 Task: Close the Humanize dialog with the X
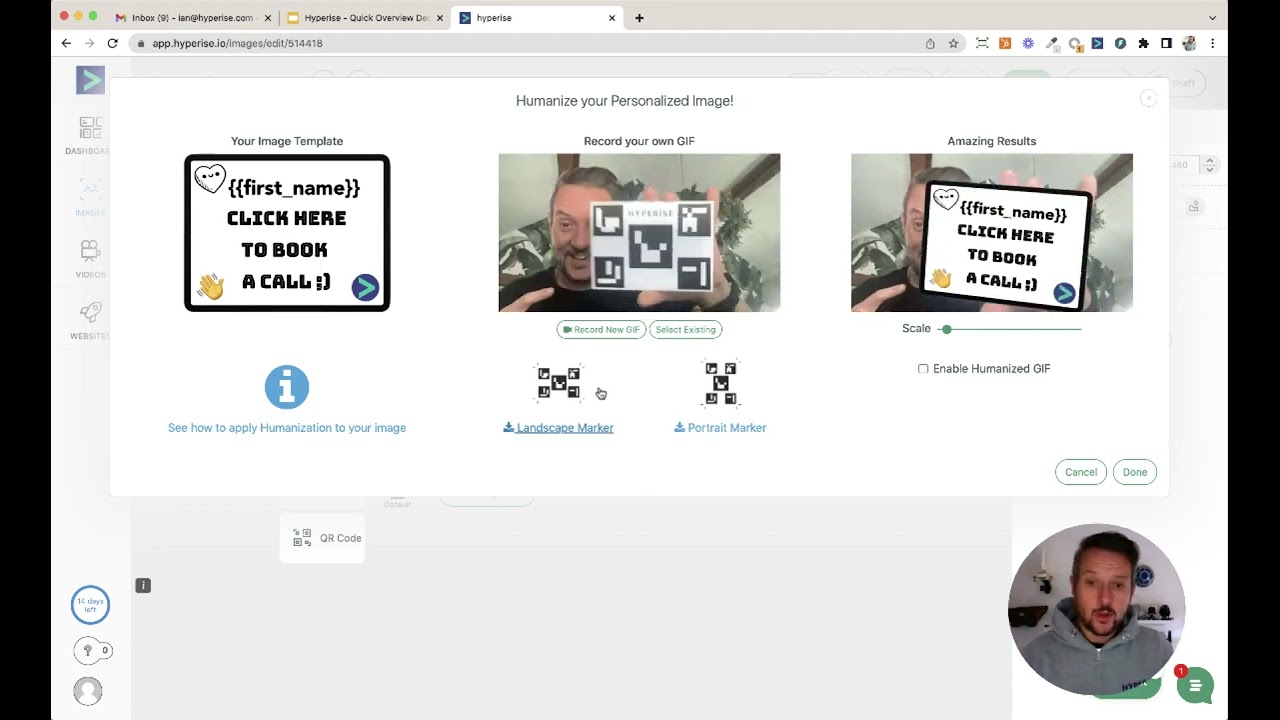(x=1148, y=98)
